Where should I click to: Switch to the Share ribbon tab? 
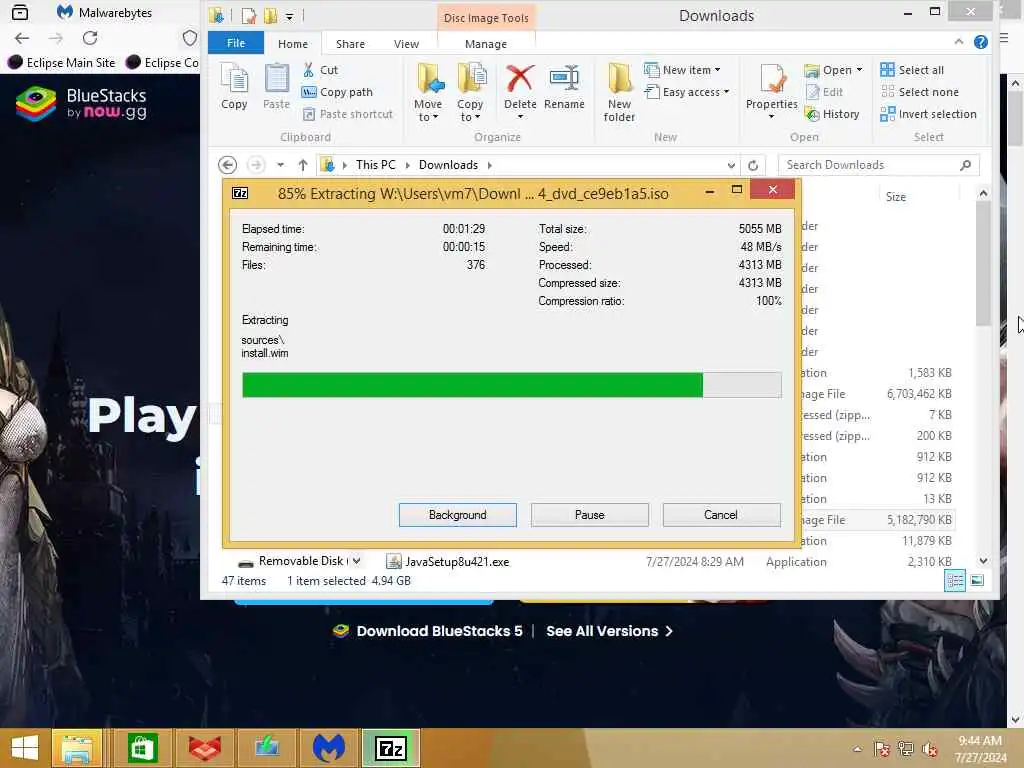click(x=350, y=44)
